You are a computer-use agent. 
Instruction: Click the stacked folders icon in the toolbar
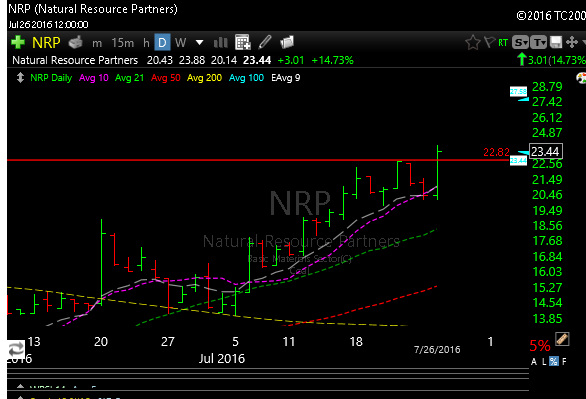(287, 42)
